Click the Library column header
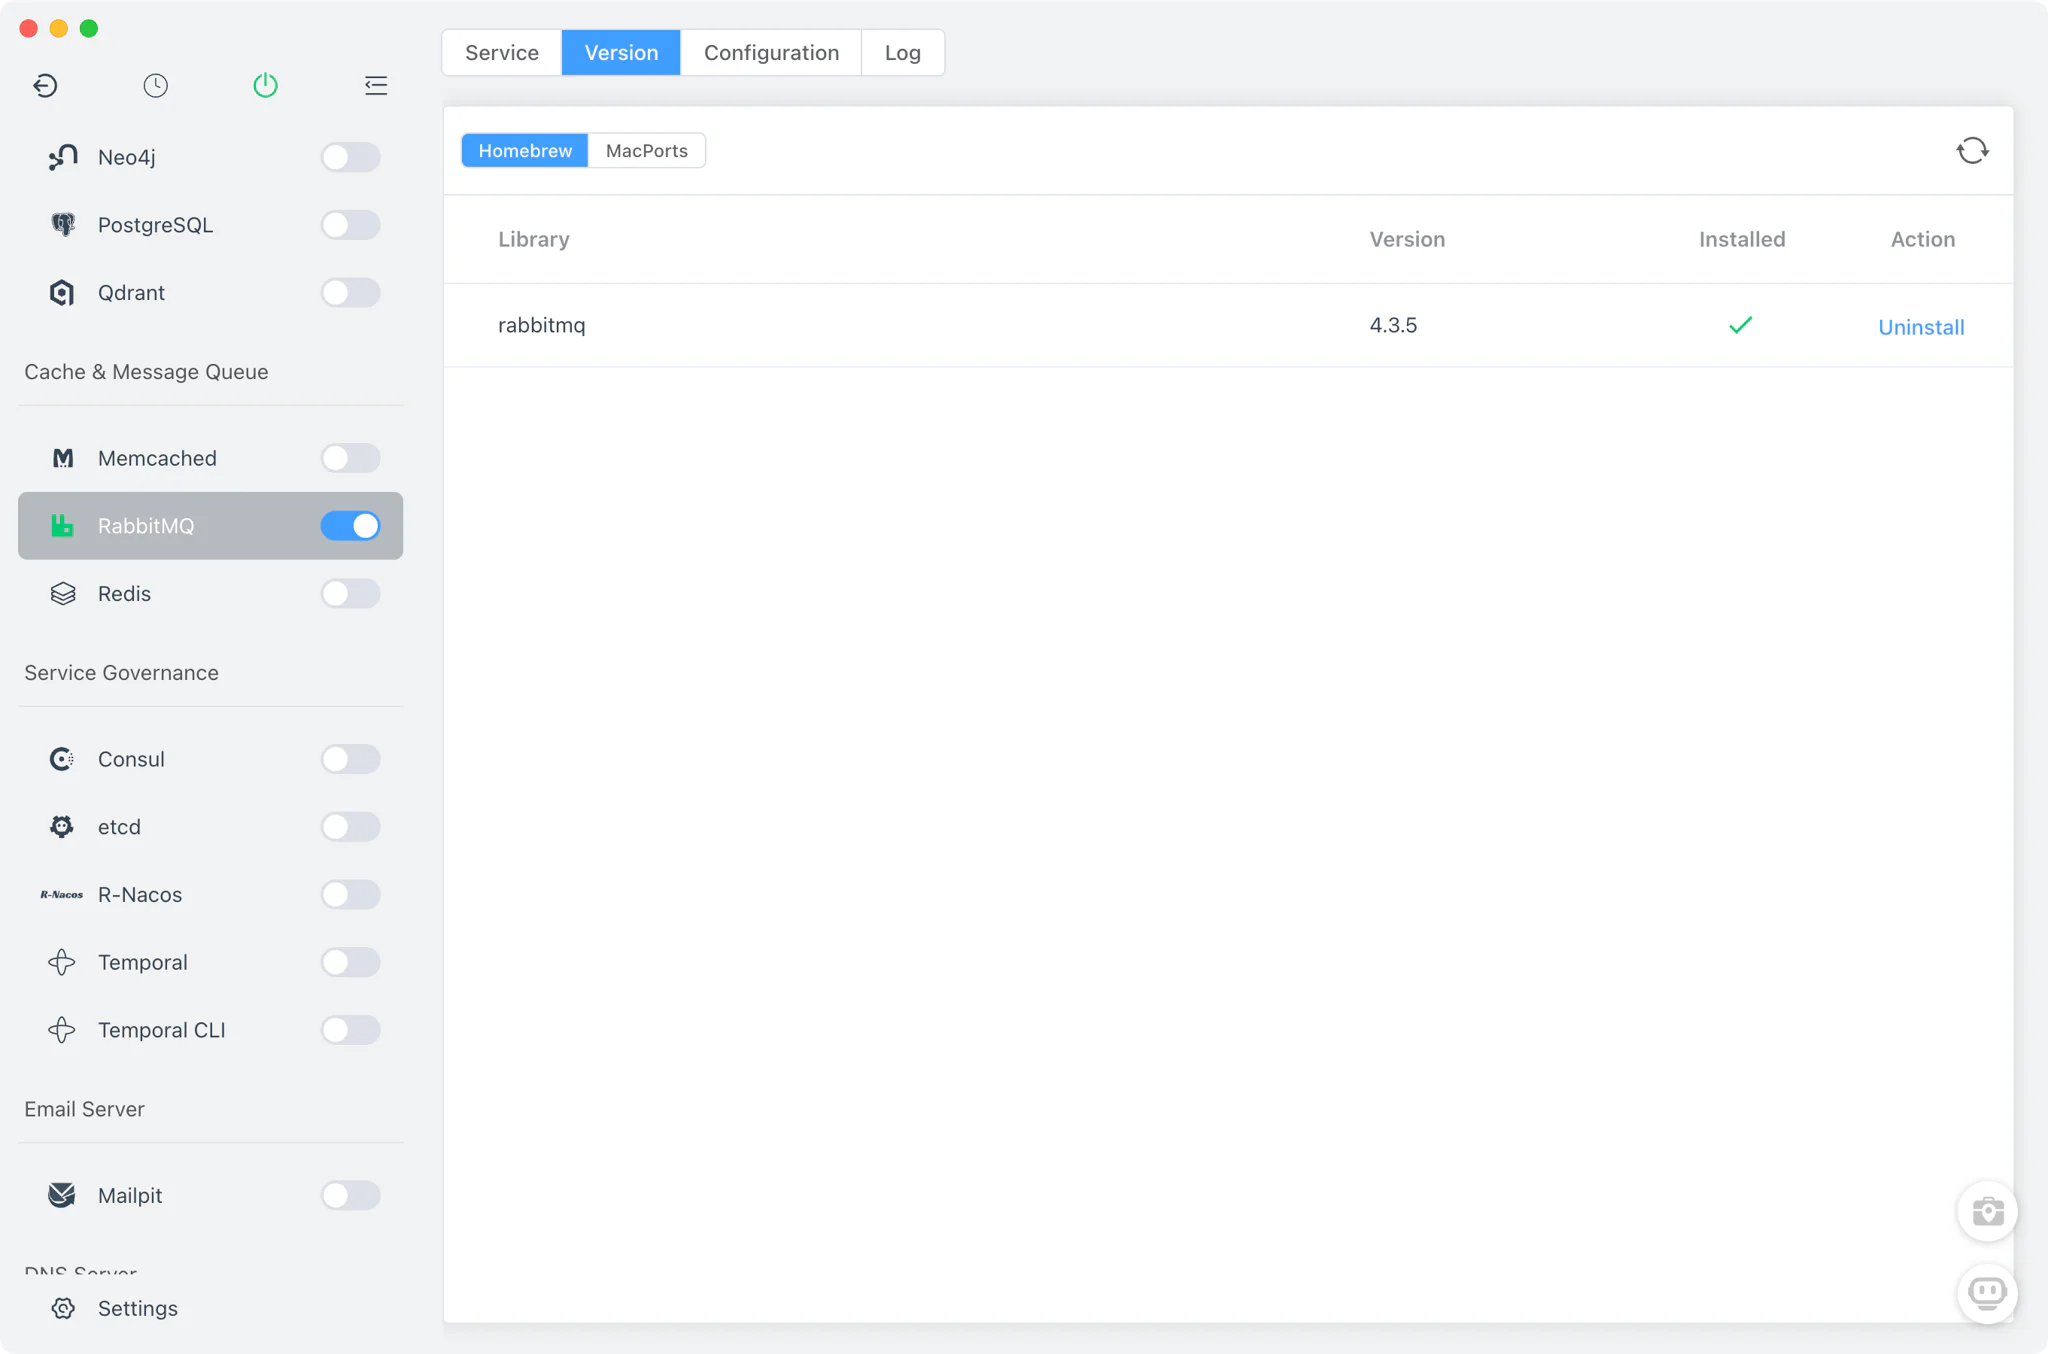 pos(534,239)
